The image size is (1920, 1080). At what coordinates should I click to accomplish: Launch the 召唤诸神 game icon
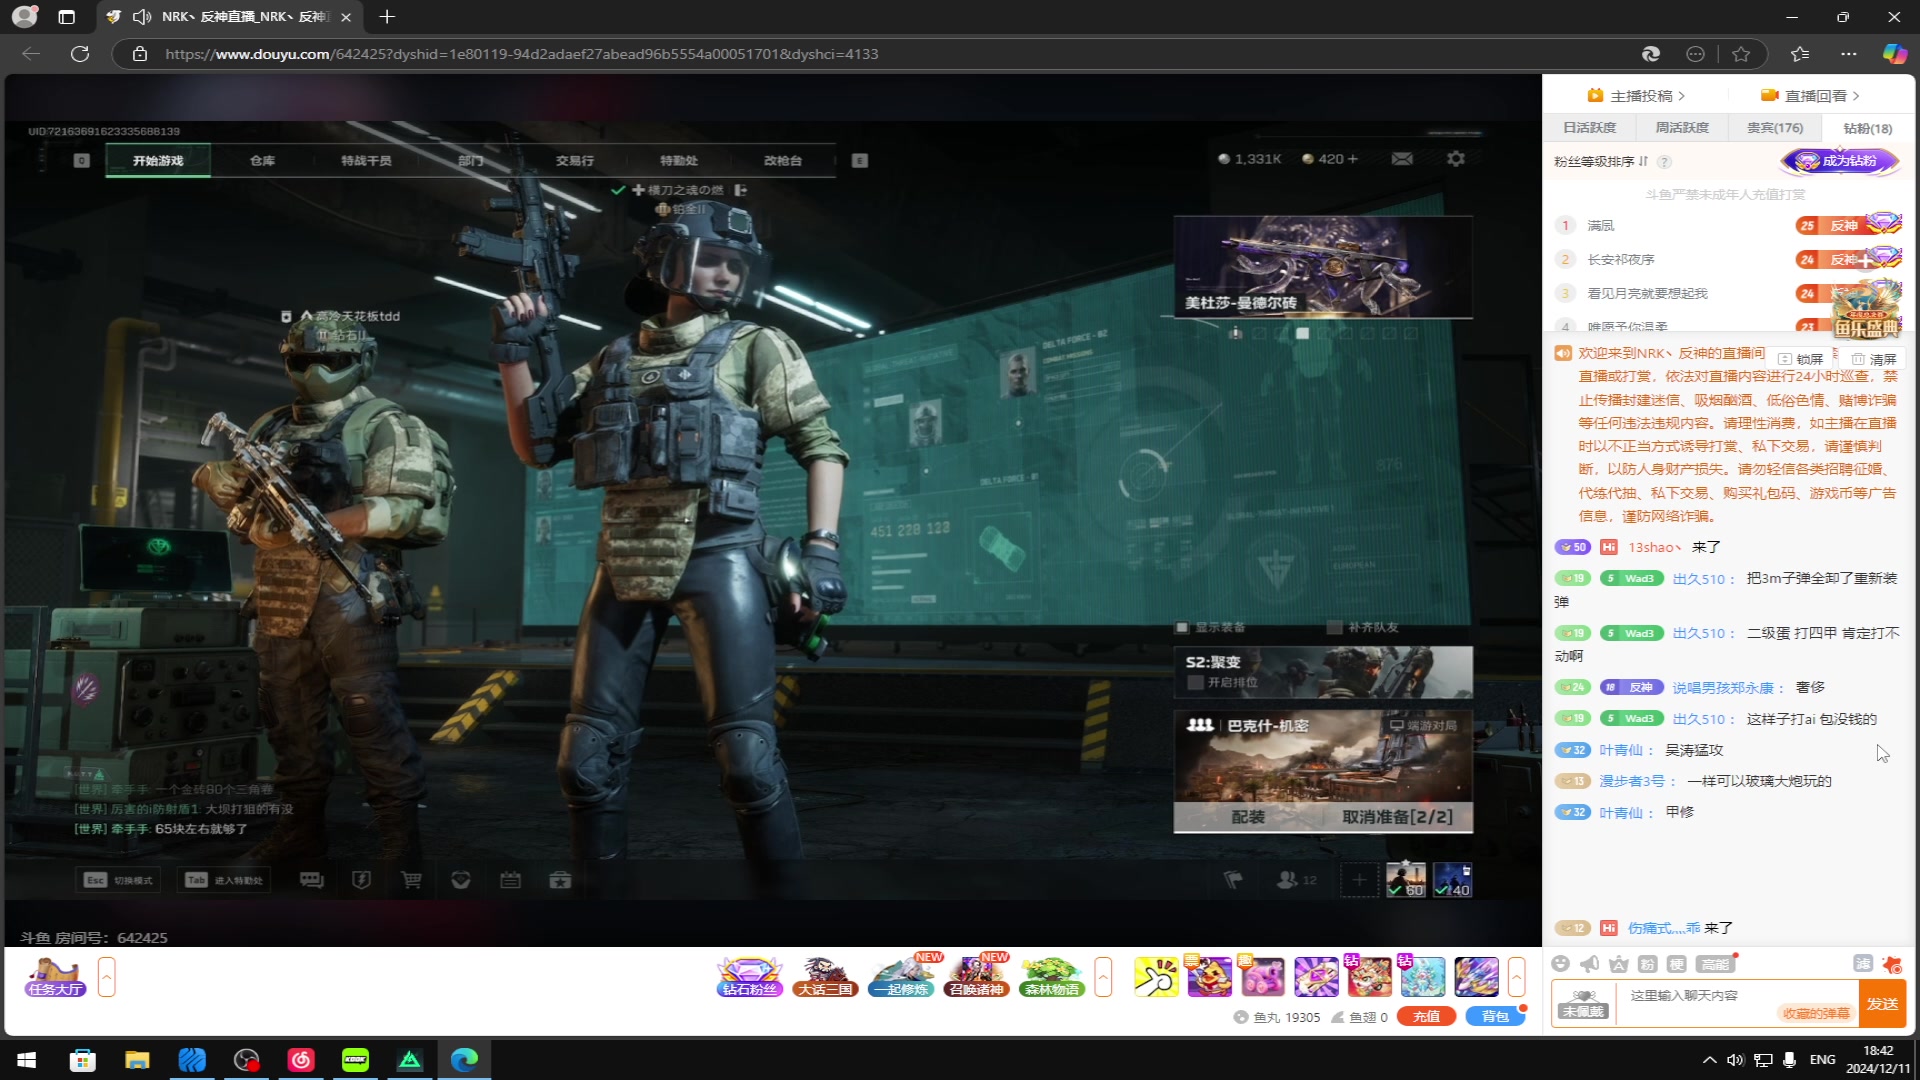pos(976,977)
